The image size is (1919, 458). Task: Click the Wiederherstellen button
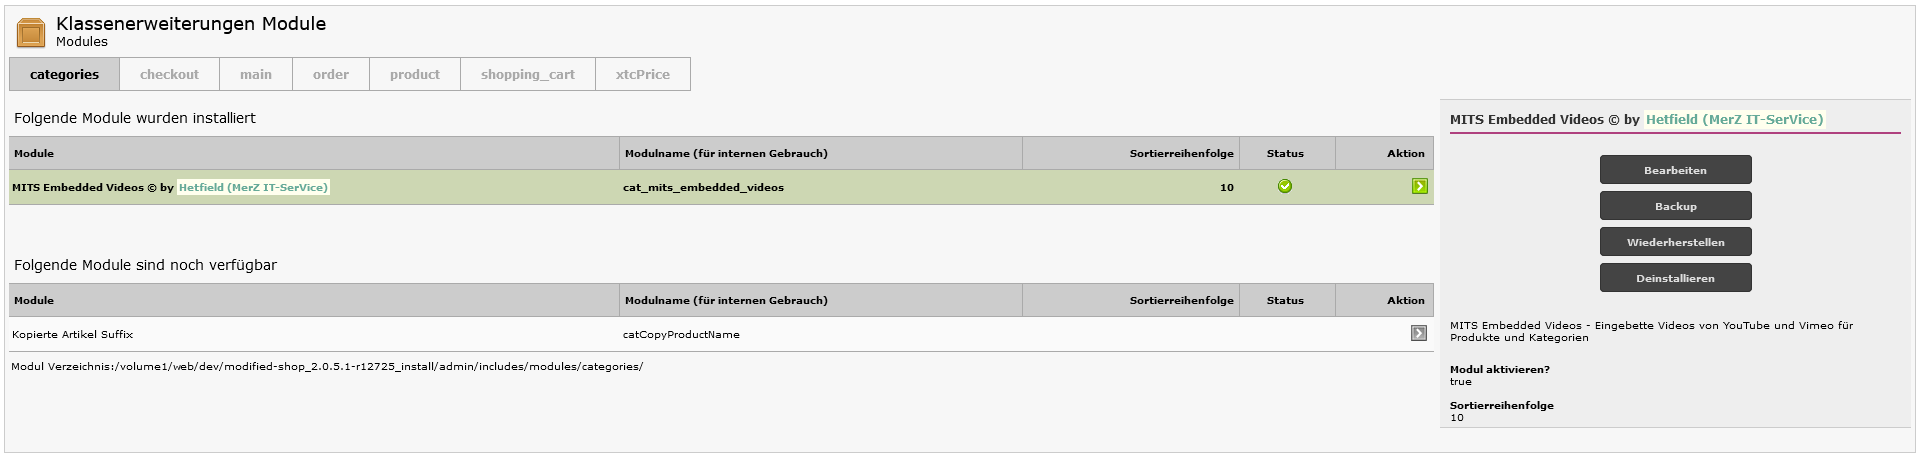(x=1675, y=242)
